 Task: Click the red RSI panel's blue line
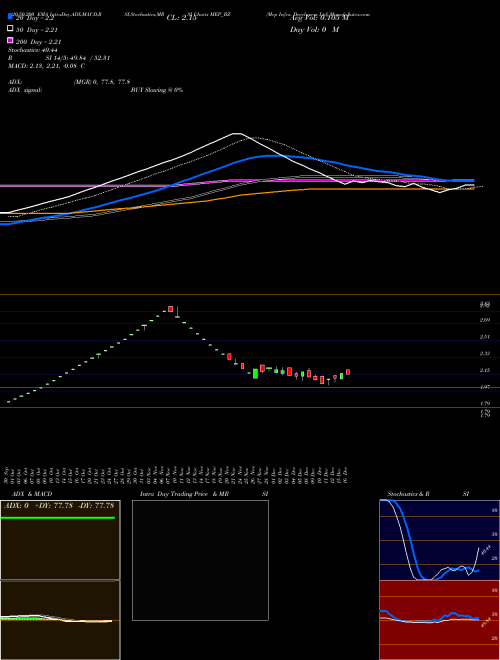point(452,614)
